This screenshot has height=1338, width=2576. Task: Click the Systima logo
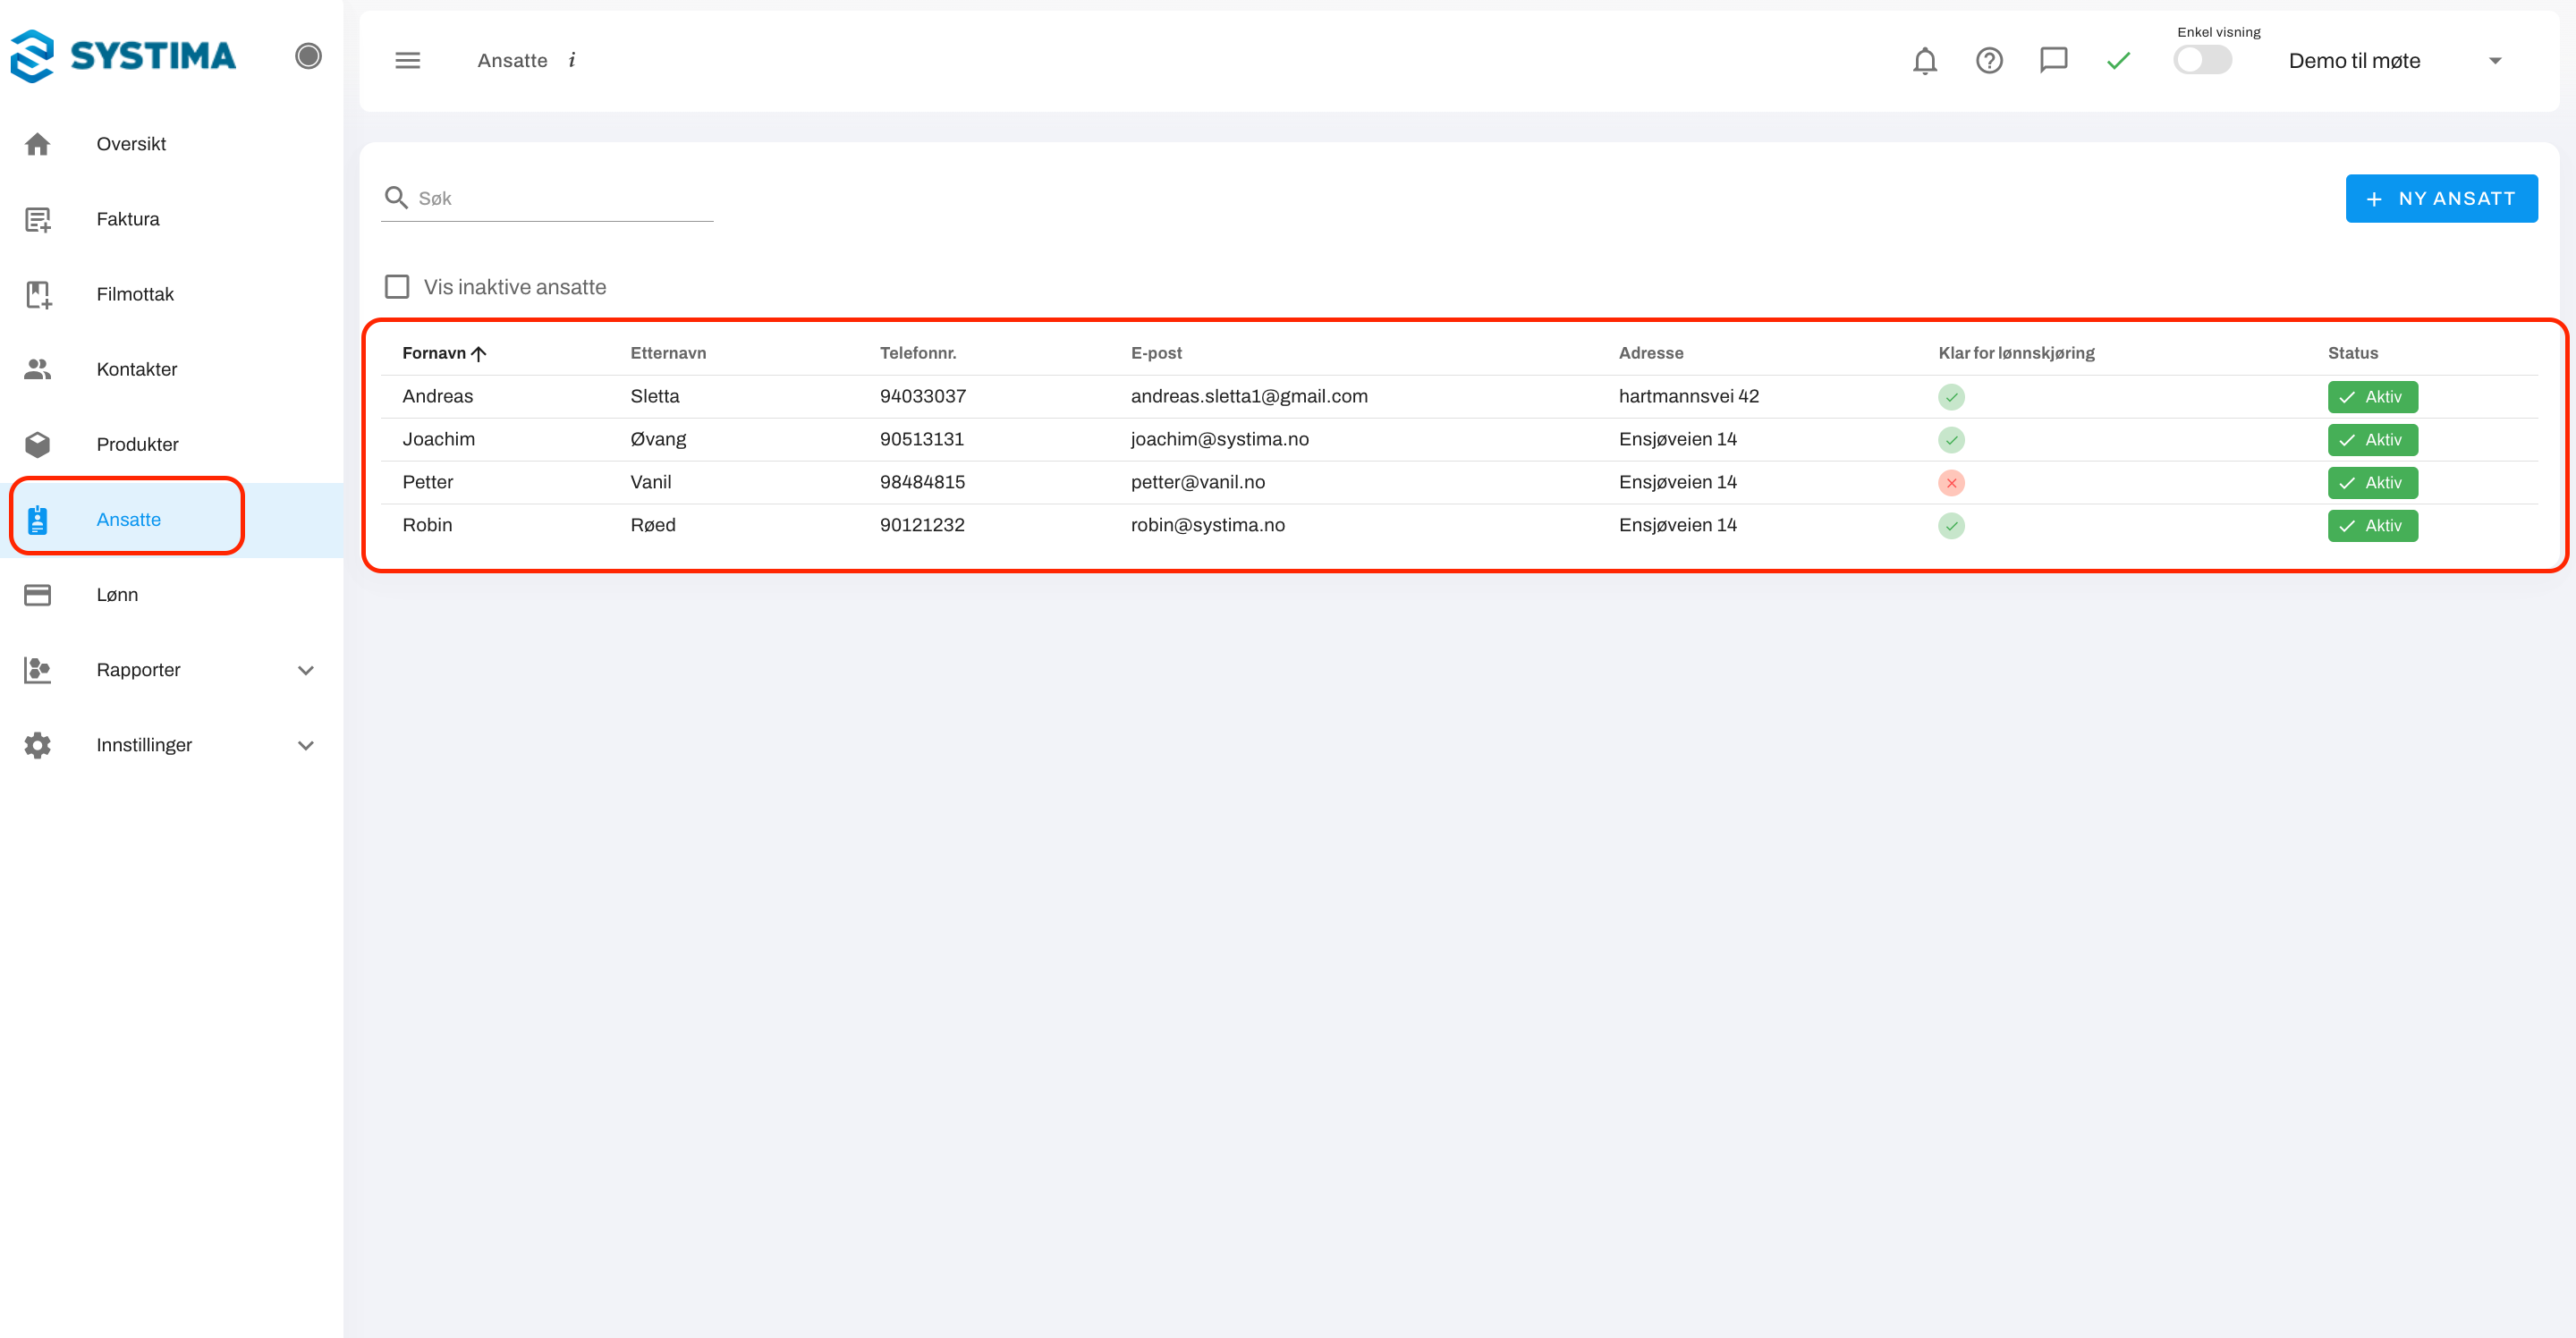pyautogui.click(x=124, y=56)
